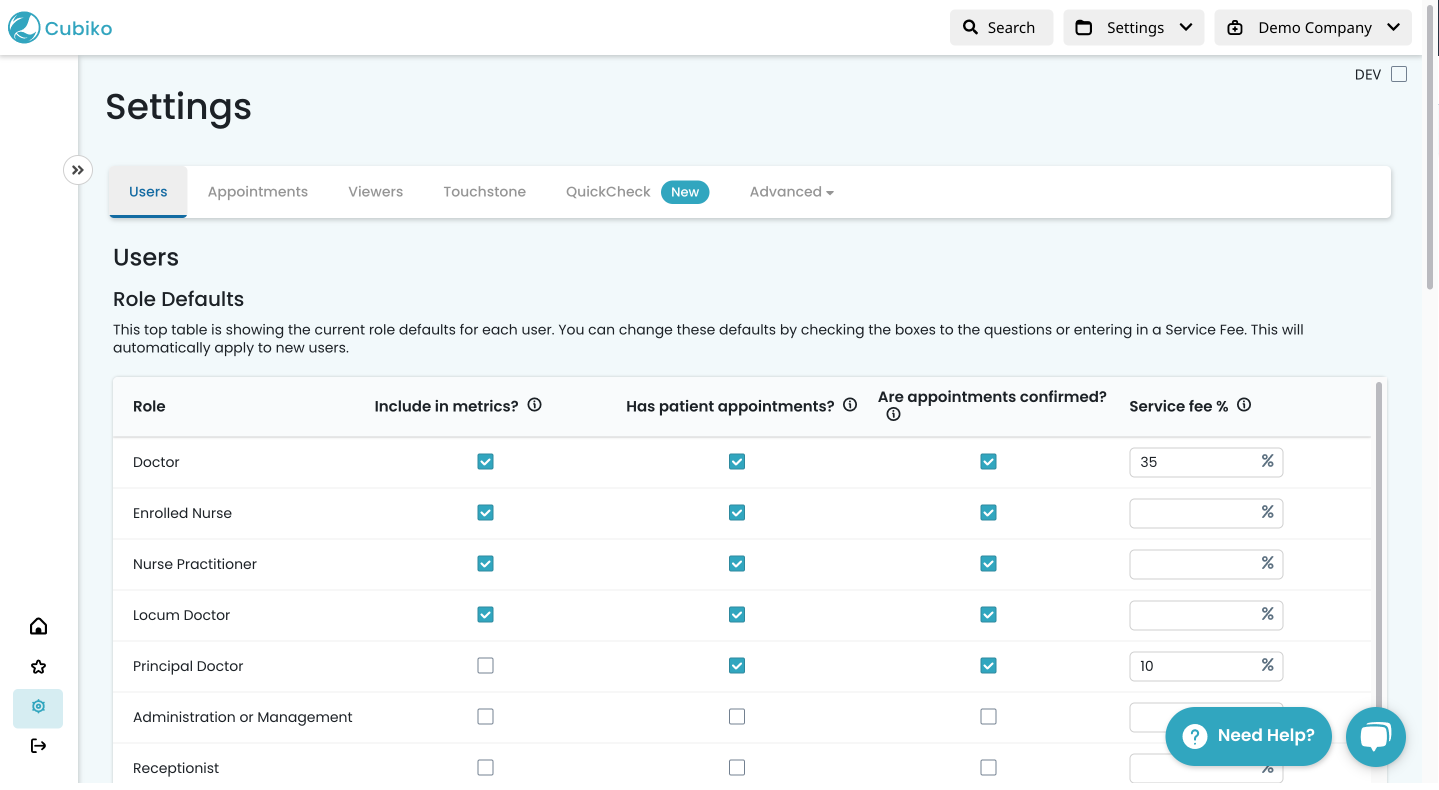Click the log out icon
Screen dimensions: 1439x790
click(x=37, y=745)
